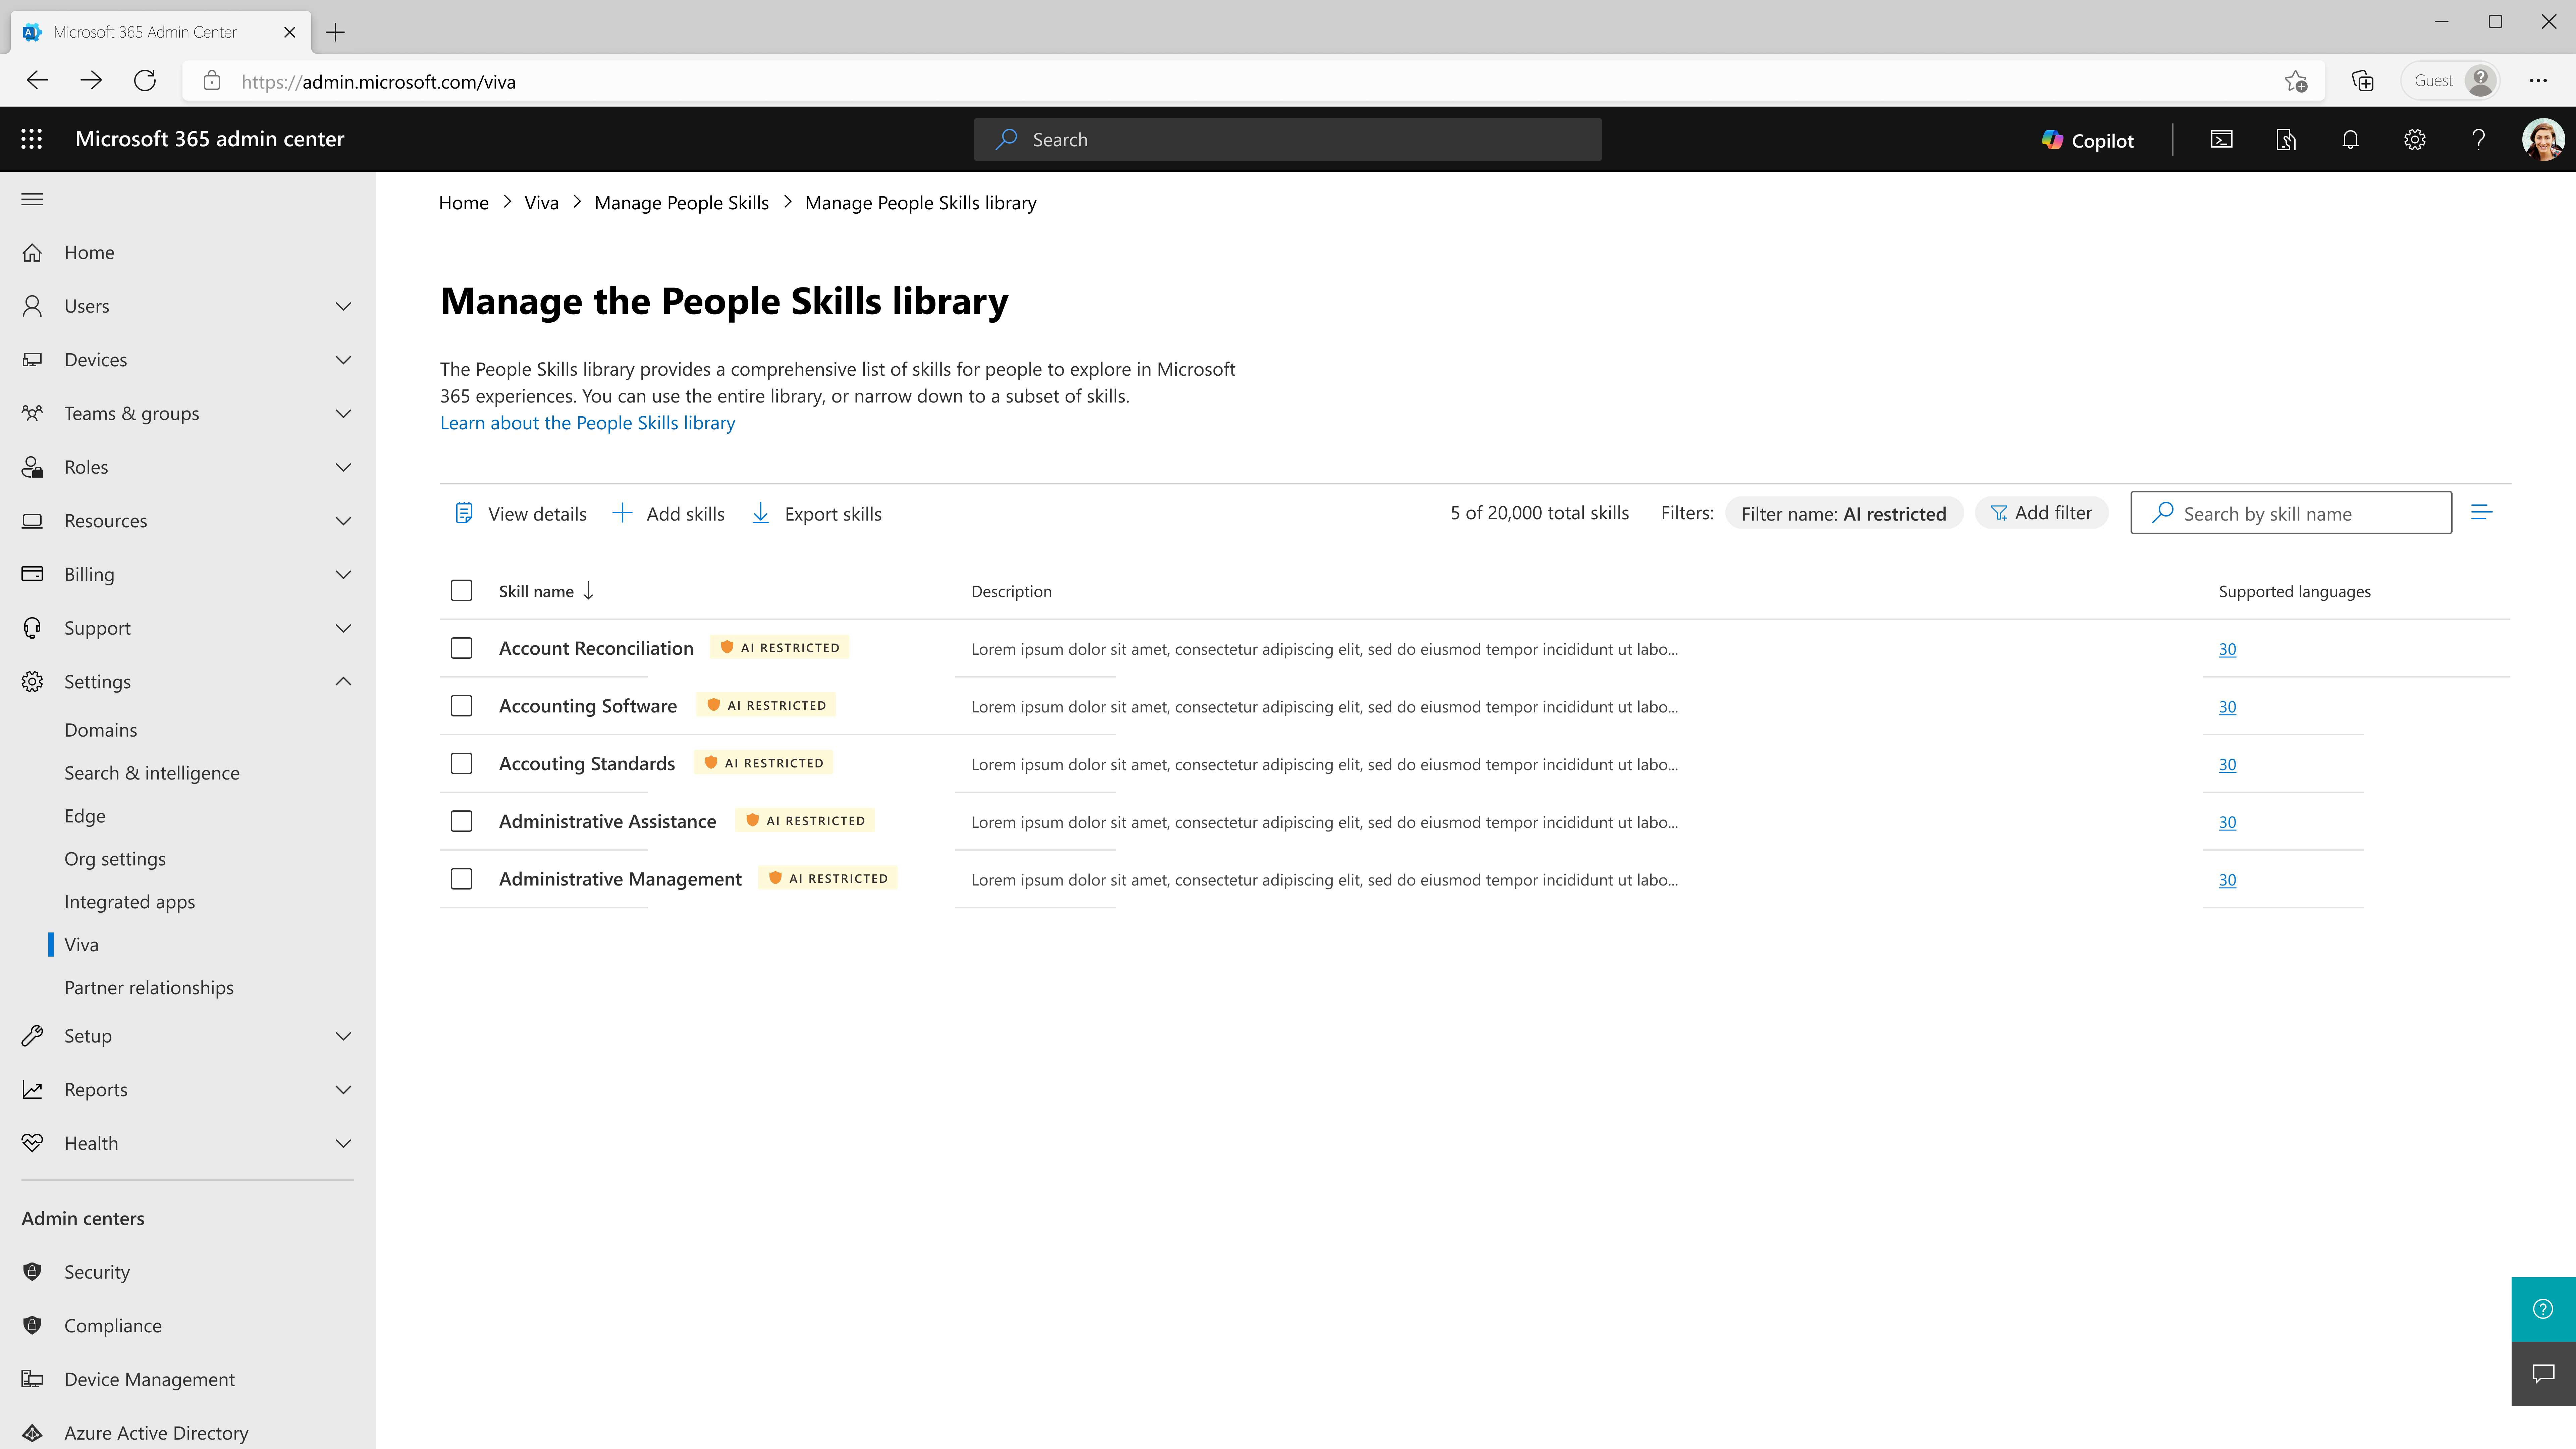Viewport: 2576px width, 1449px height.
Task: Open Partner relationships settings
Action: click(x=149, y=988)
